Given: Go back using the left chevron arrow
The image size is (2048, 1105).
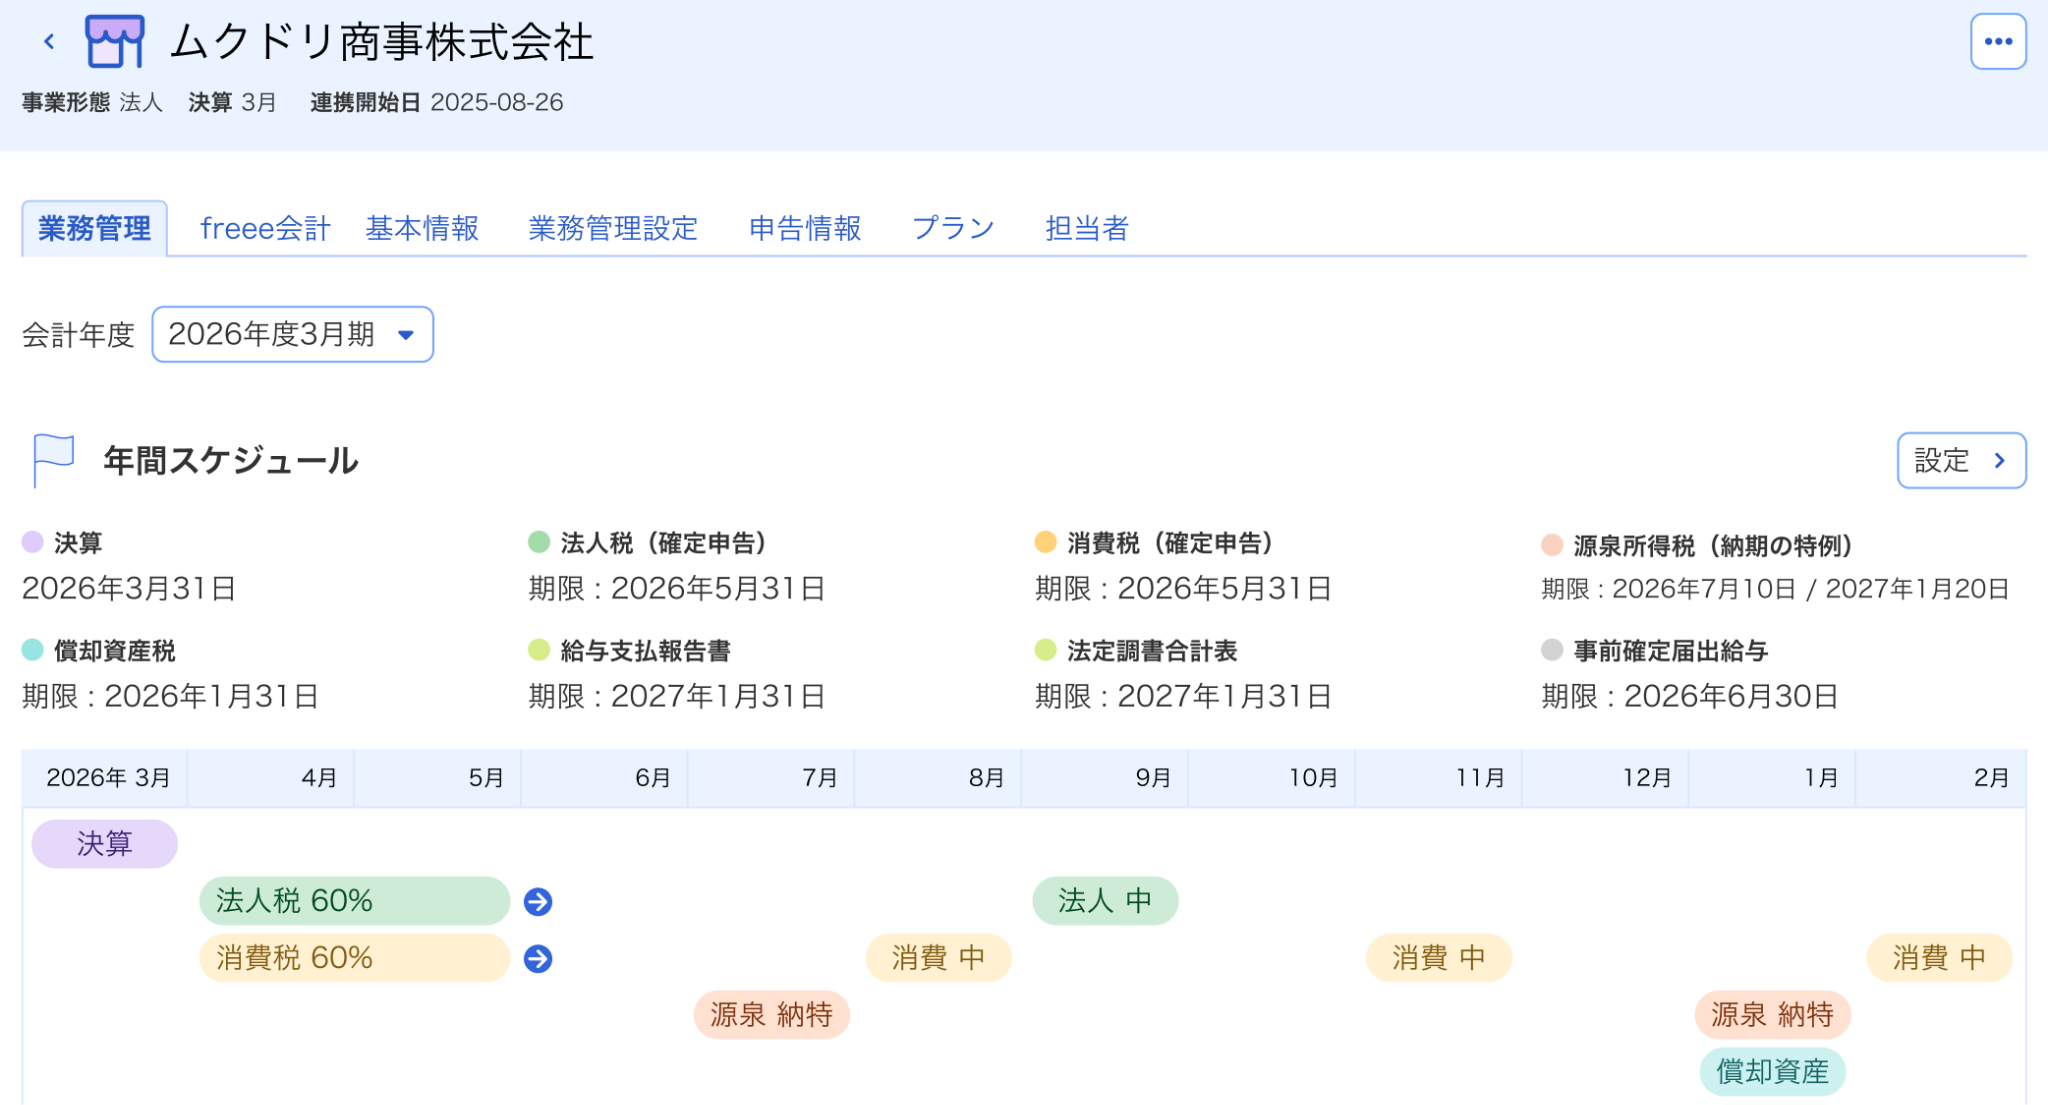Looking at the screenshot, I should pyautogui.click(x=49, y=42).
